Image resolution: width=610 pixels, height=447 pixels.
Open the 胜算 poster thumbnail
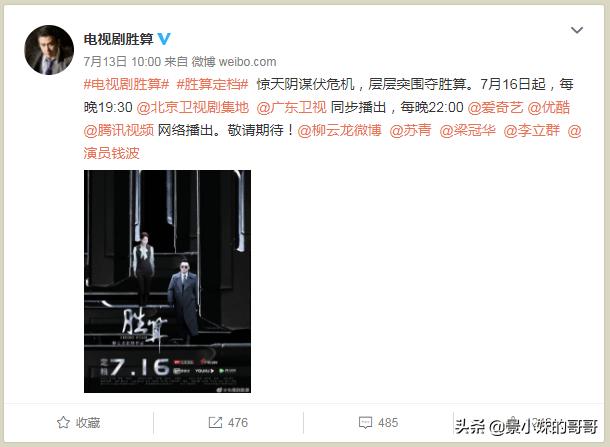pyautogui.click(x=167, y=281)
